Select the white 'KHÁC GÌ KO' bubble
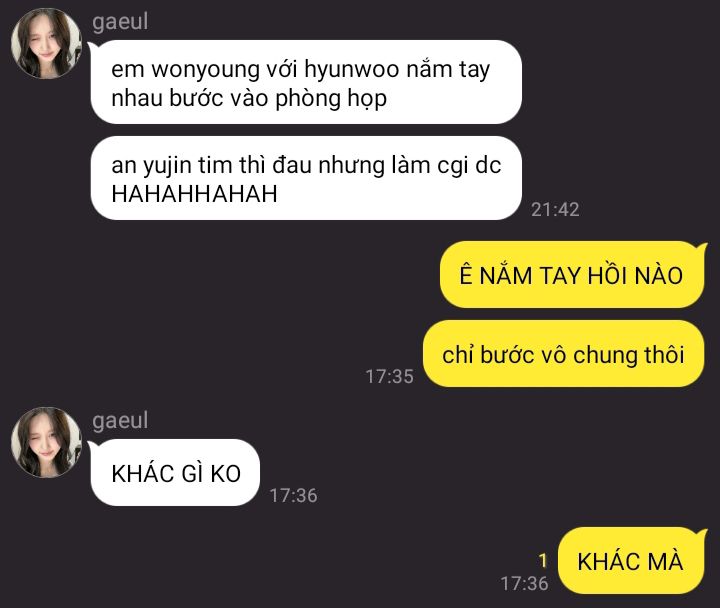720x608 pixels. [x=175, y=473]
